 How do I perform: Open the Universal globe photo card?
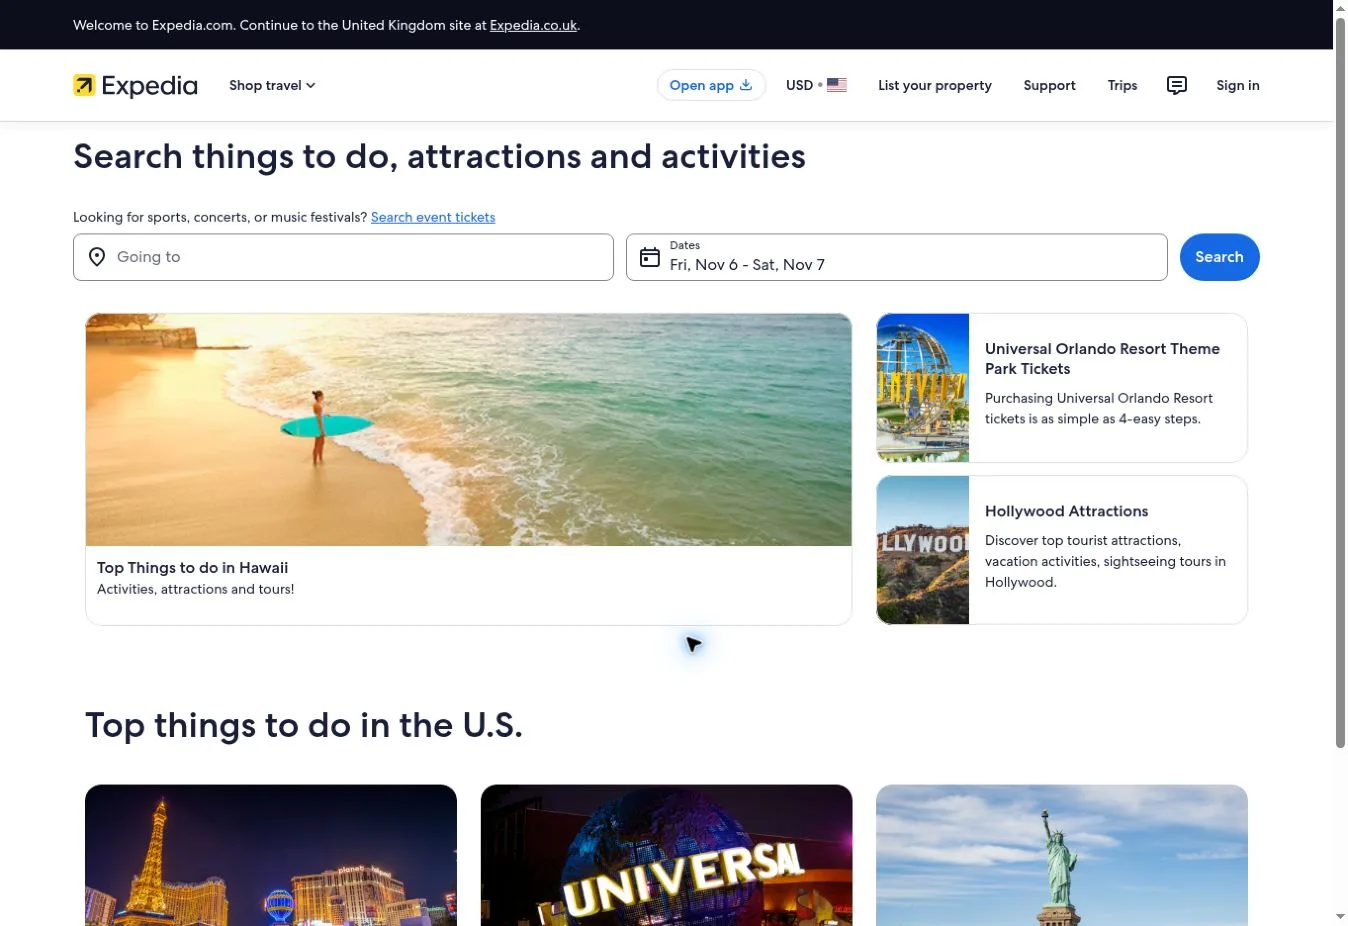coord(666,855)
